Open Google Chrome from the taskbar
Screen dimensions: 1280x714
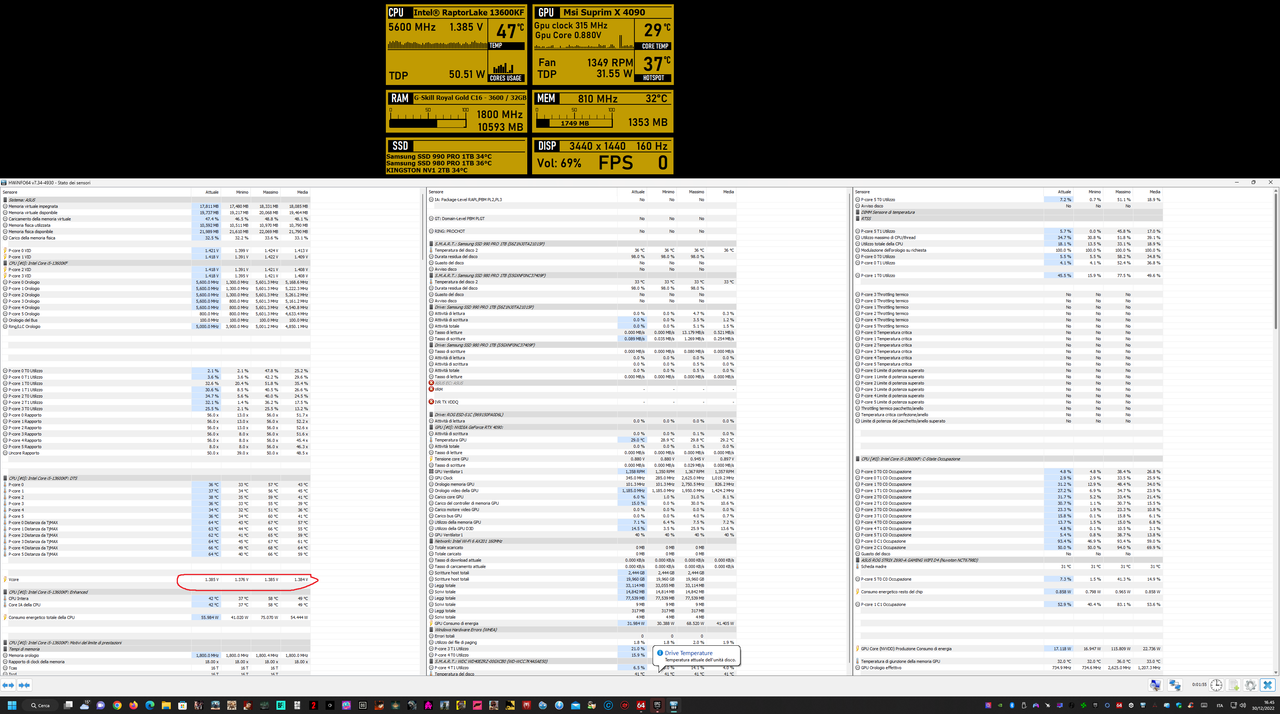tap(118, 705)
